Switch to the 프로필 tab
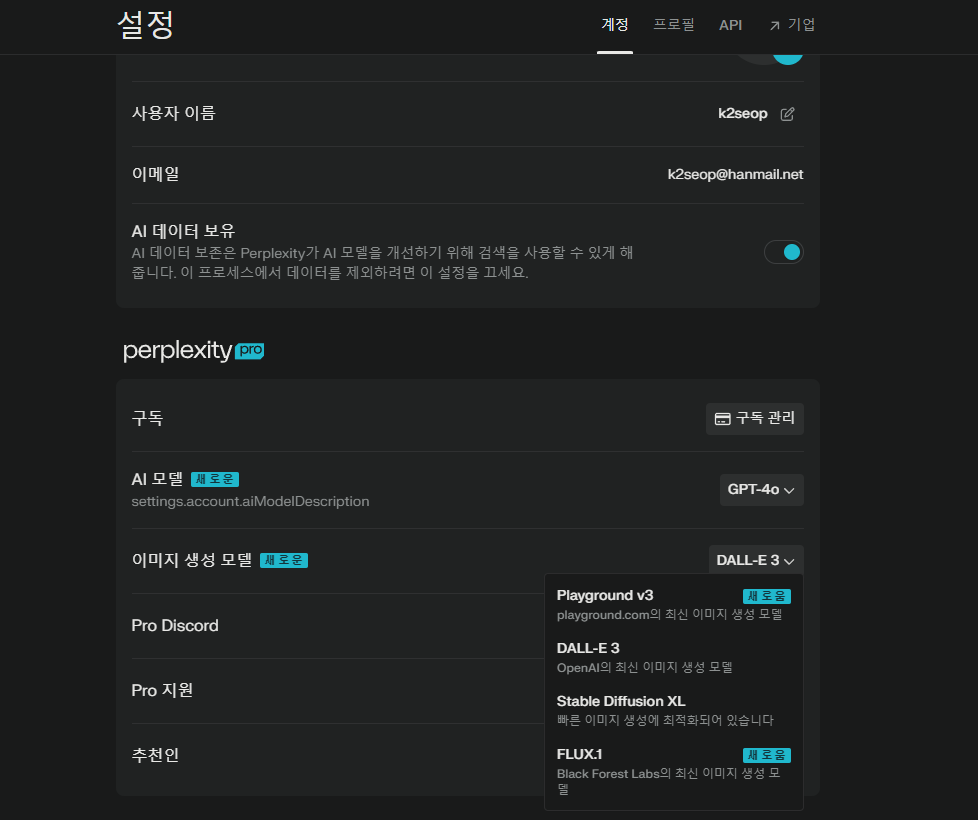 point(674,25)
